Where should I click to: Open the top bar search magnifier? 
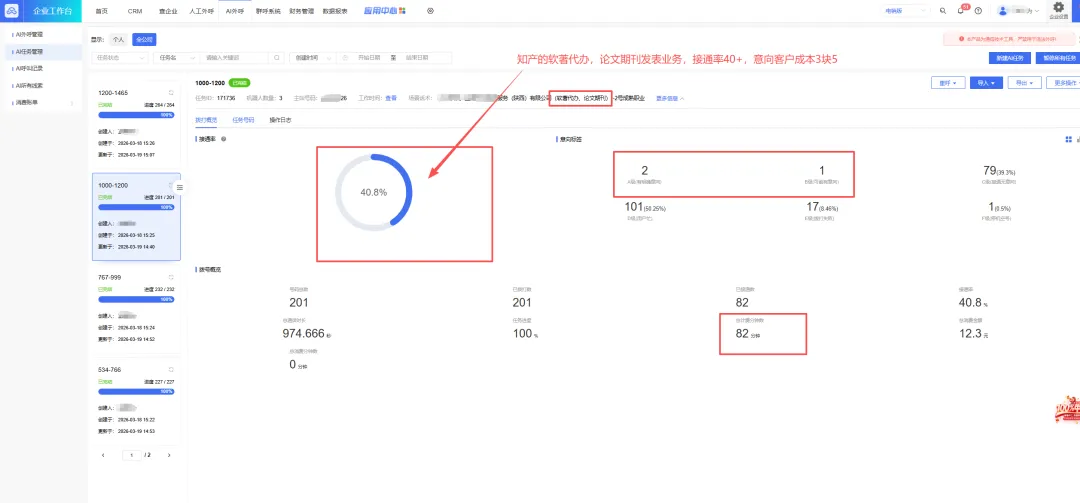point(943,11)
